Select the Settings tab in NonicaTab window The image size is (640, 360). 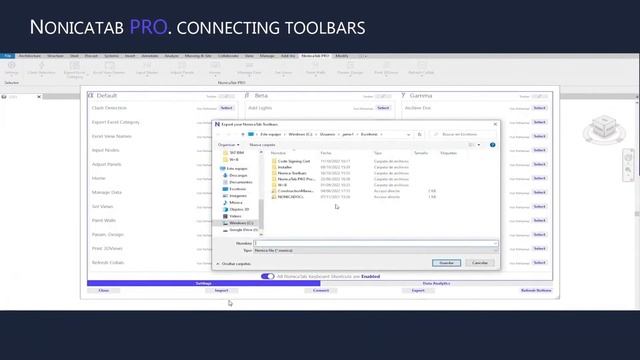[x=204, y=283]
